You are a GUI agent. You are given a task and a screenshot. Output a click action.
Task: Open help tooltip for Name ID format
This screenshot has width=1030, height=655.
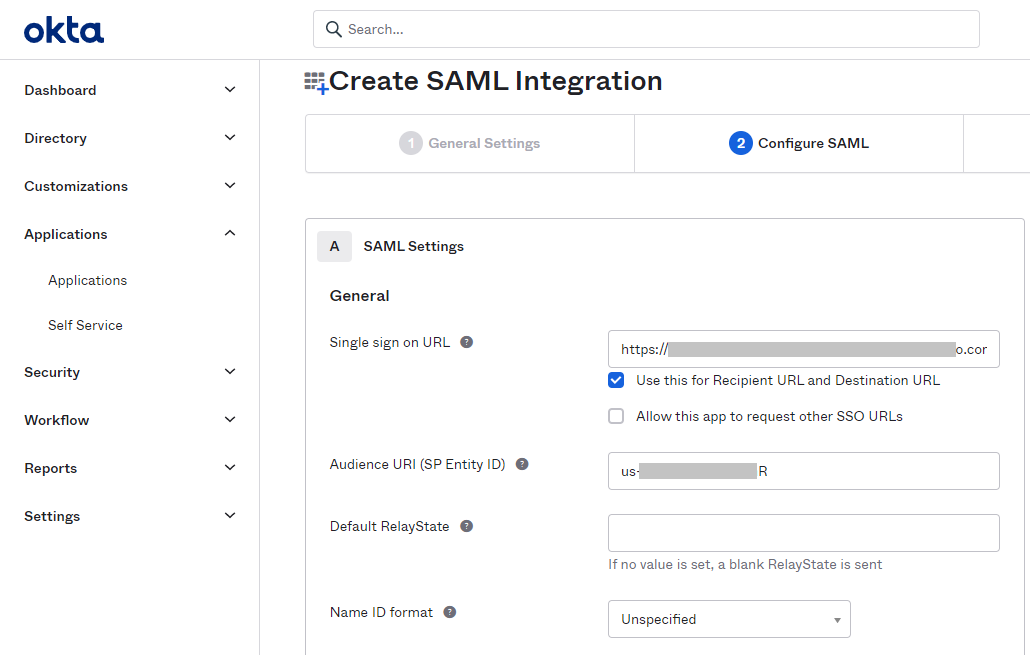click(448, 611)
